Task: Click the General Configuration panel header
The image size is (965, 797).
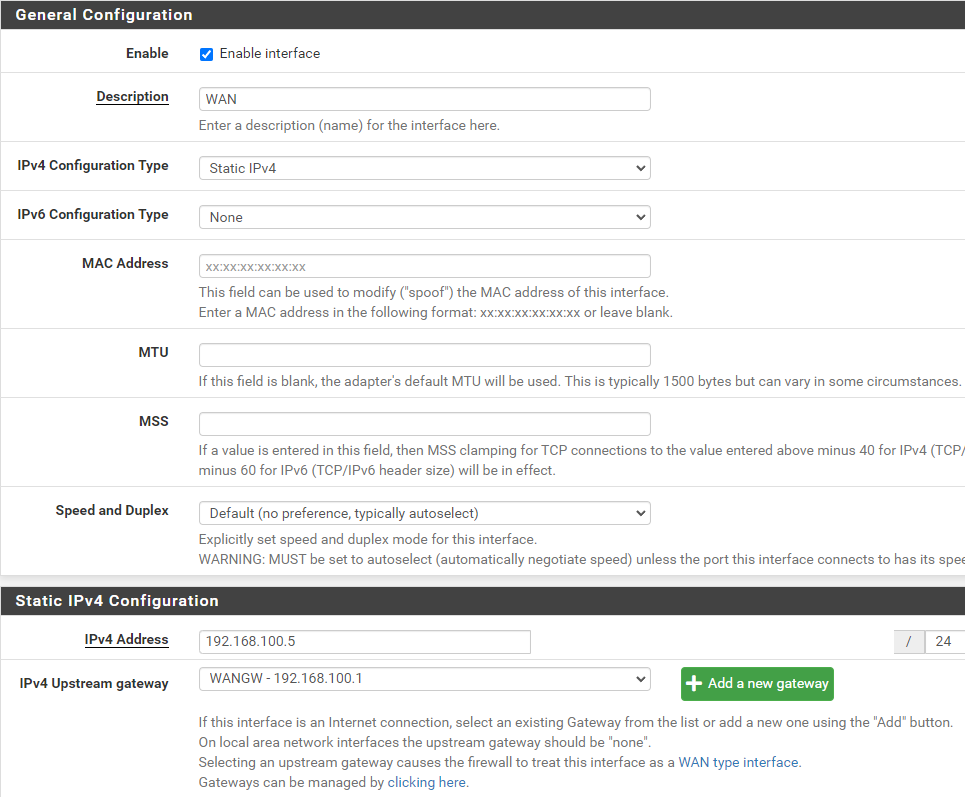Action: coord(104,15)
